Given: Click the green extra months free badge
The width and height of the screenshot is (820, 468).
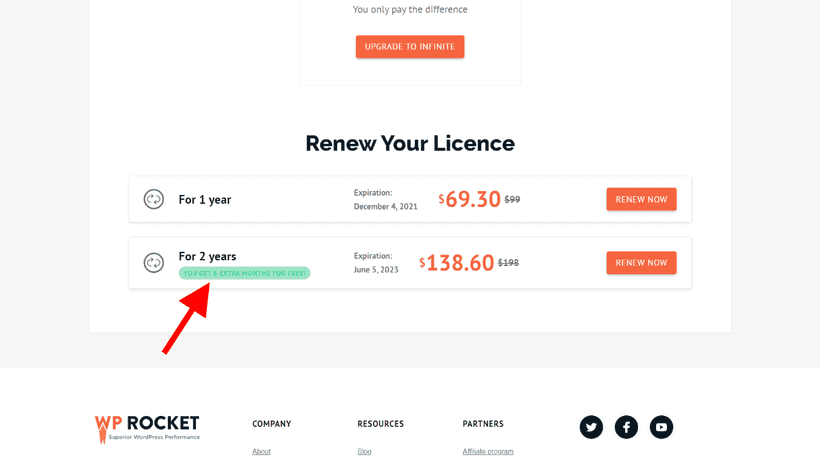Looking at the screenshot, I should coord(244,273).
